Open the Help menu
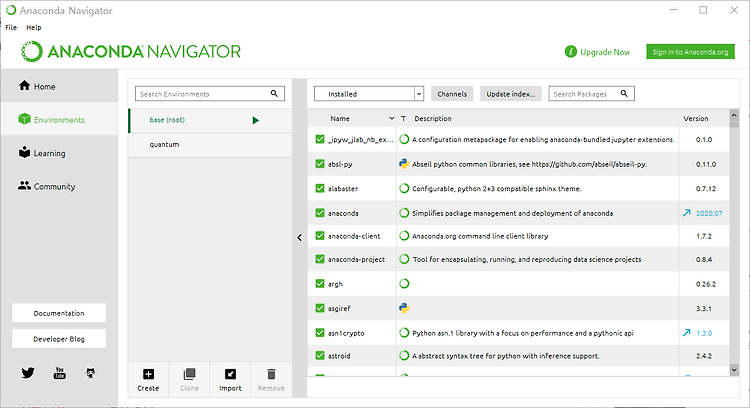 point(33,27)
